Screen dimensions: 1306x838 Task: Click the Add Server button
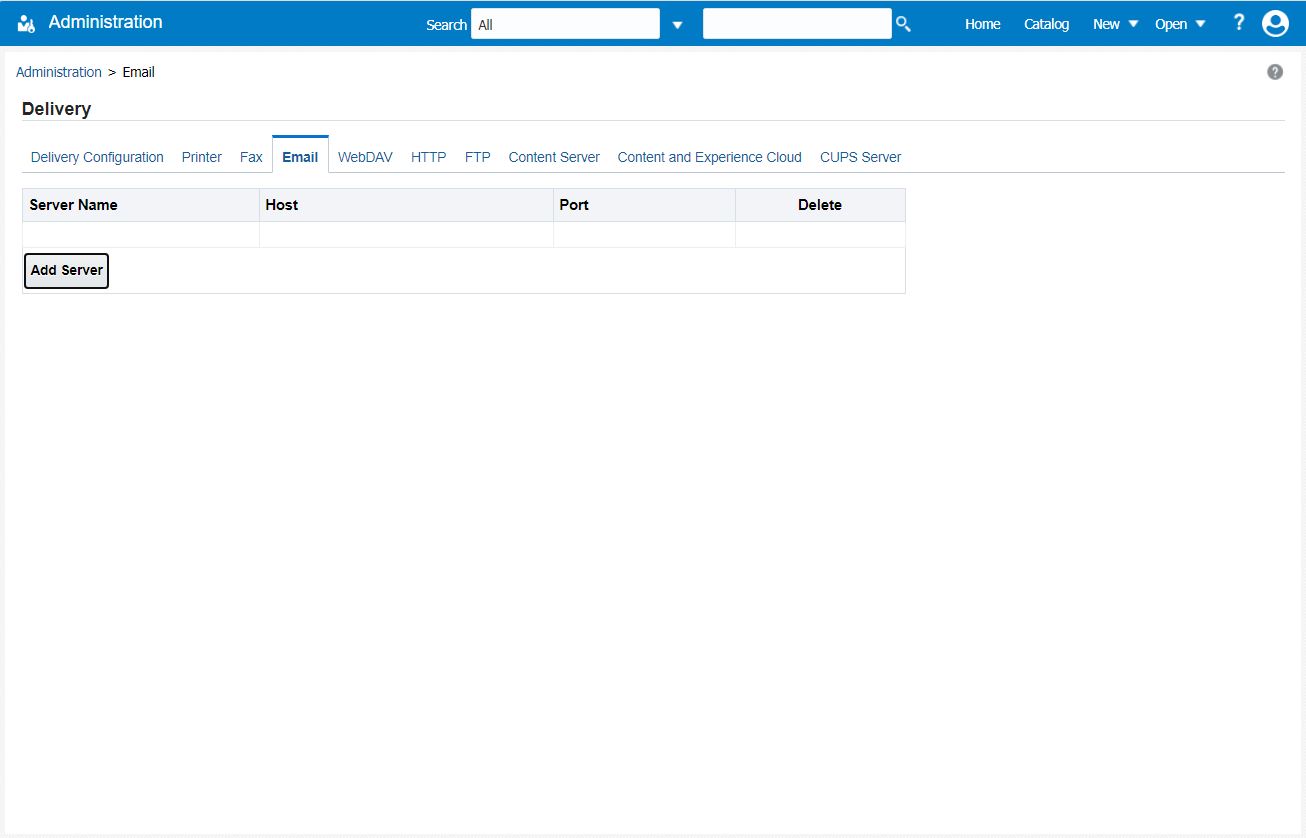pyautogui.click(x=66, y=271)
